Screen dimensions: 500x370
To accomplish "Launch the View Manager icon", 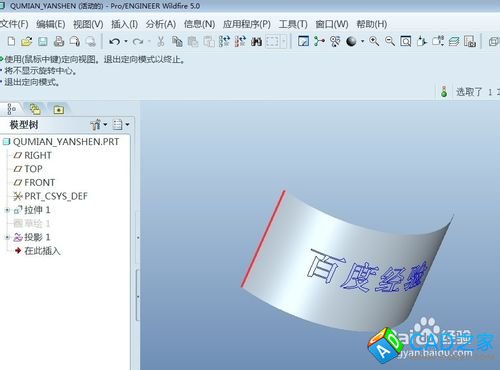I will (x=470, y=41).
